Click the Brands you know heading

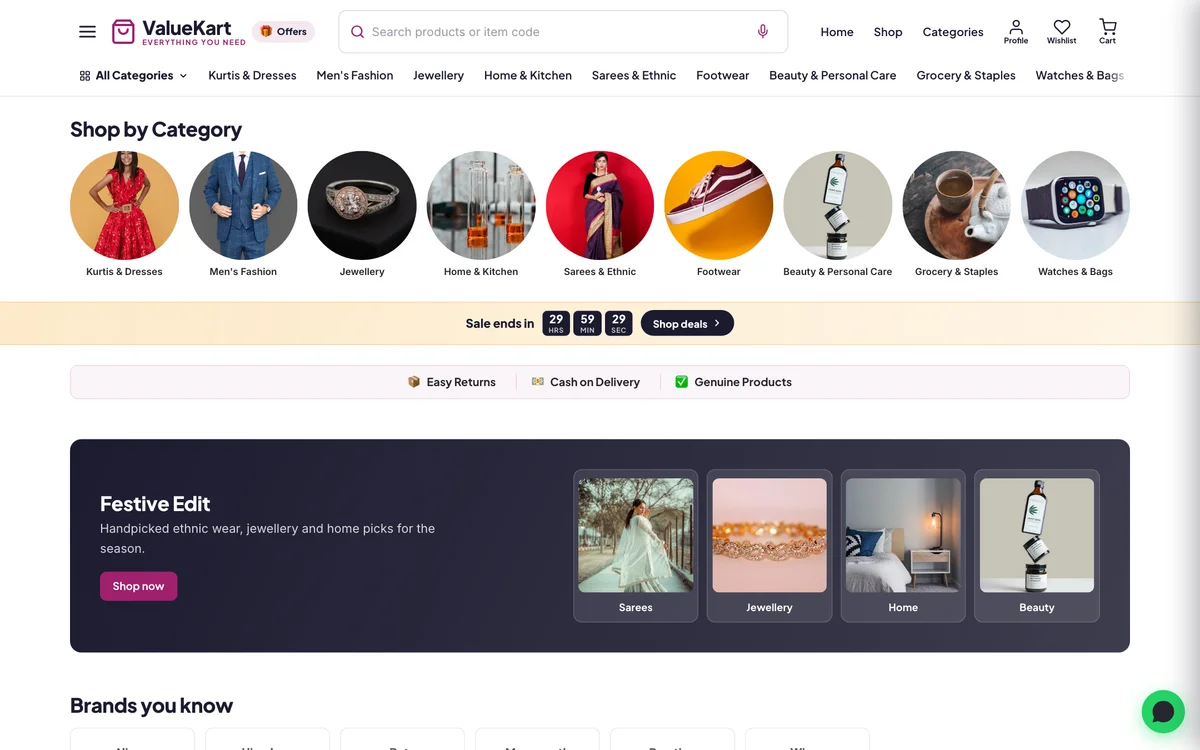152,706
